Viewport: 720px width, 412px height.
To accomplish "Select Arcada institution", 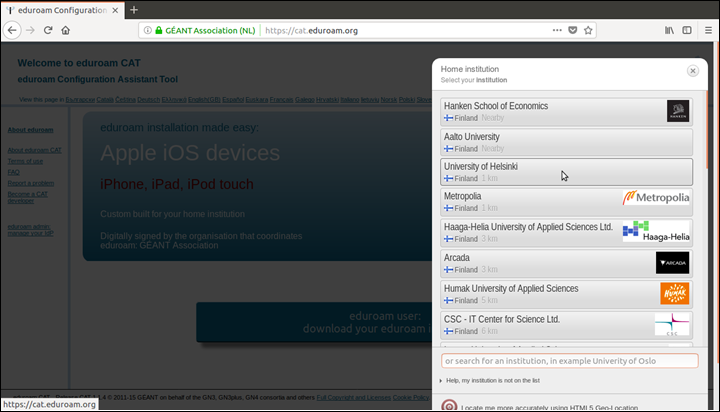I will 566,263.
